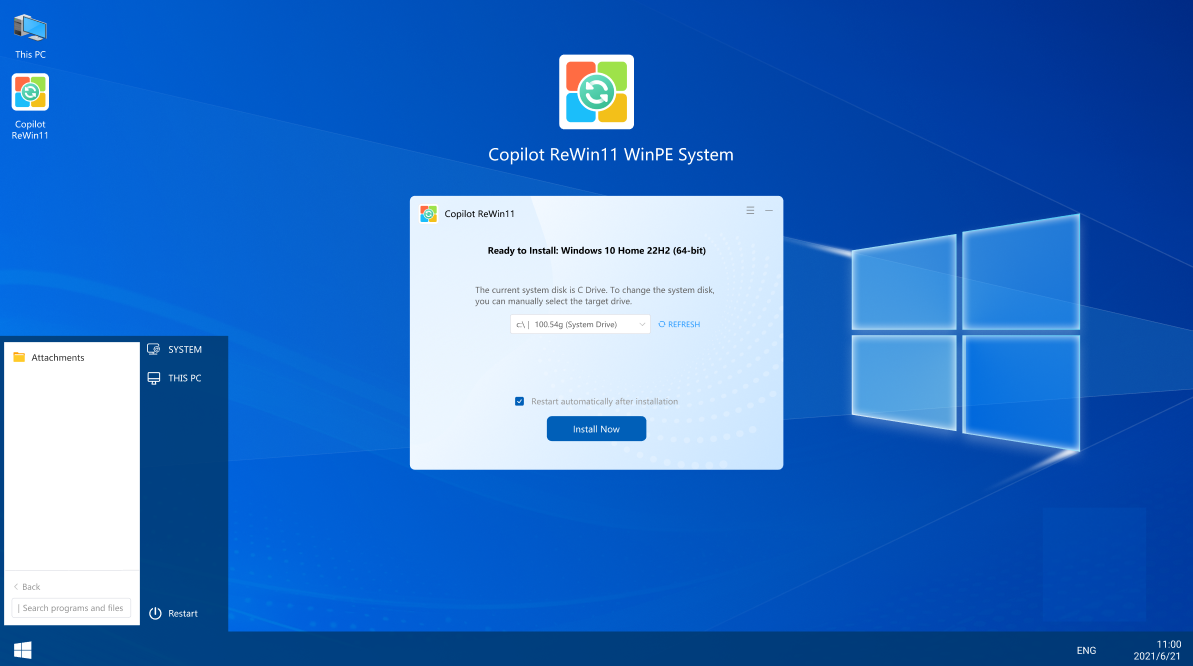Open This PC desktop icon
Screen dimensions: 1193x666
[x=30, y=28]
